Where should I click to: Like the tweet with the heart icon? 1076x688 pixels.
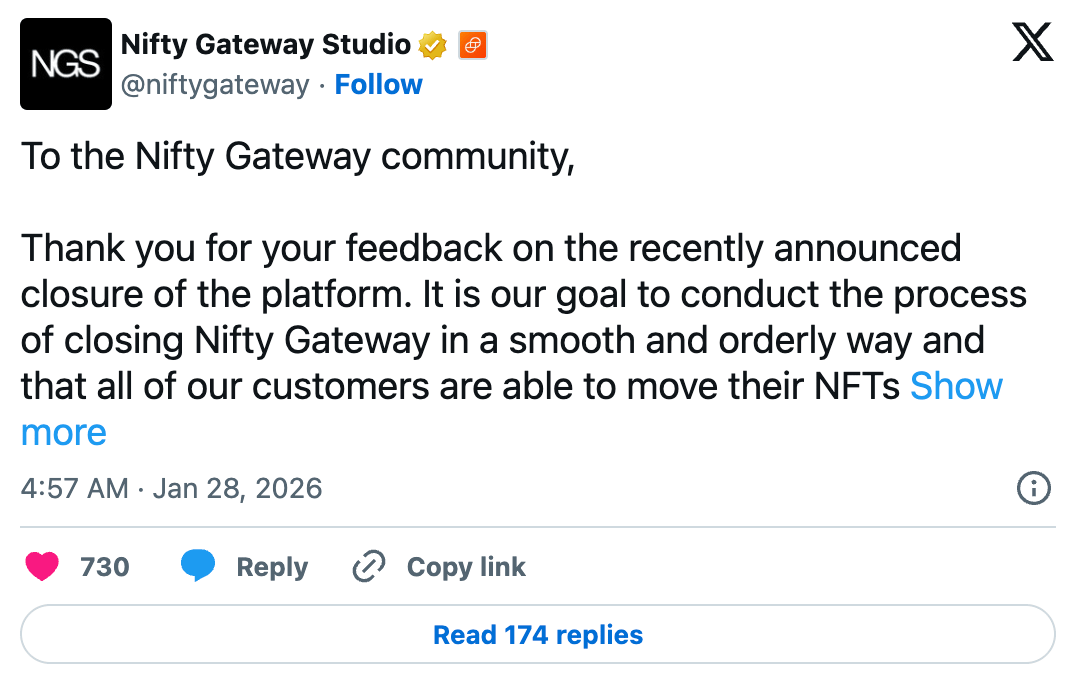pos(42,567)
